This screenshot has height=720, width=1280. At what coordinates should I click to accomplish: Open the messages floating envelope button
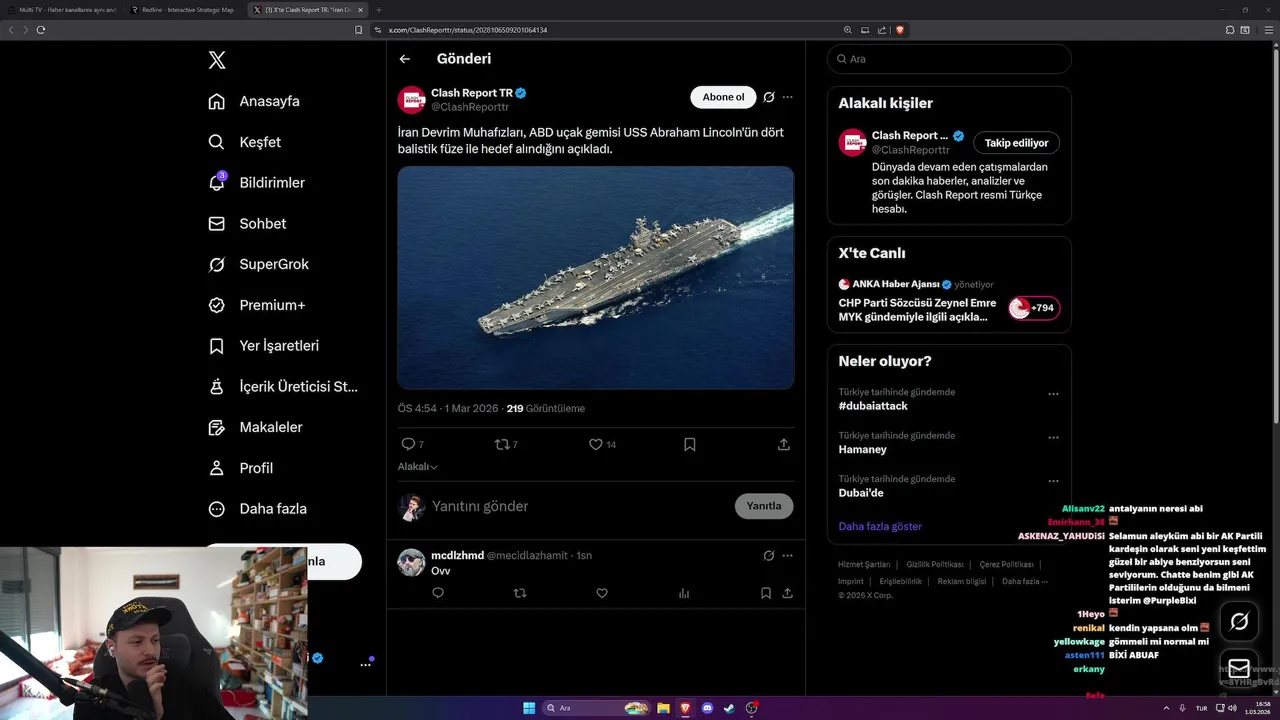click(1239, 668)
